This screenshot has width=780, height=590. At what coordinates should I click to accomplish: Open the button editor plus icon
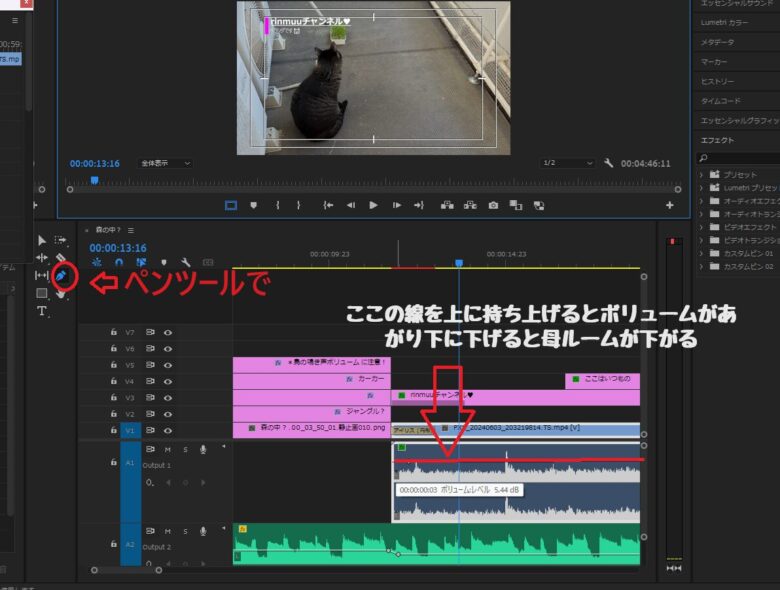670,205
